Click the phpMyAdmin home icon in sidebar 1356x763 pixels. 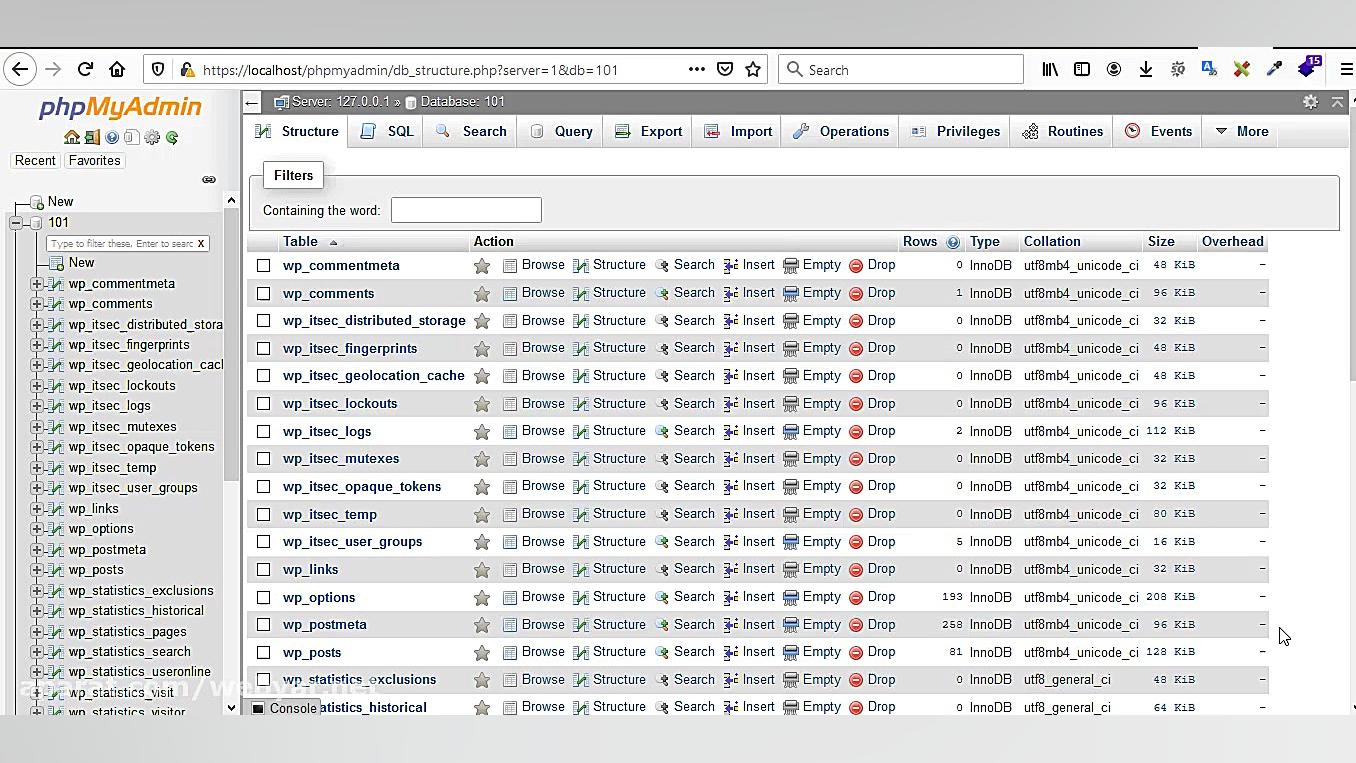pyautogui.click(x=71, y=137)
